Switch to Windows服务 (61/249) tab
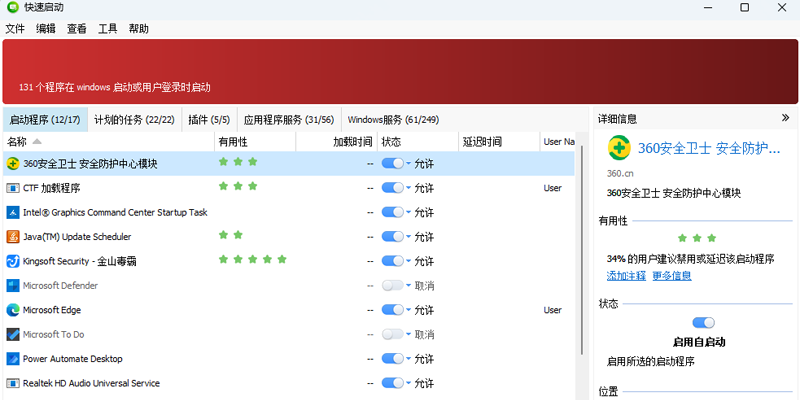The width and height of the screenshot is (800, 400). (x=393, y=120)
